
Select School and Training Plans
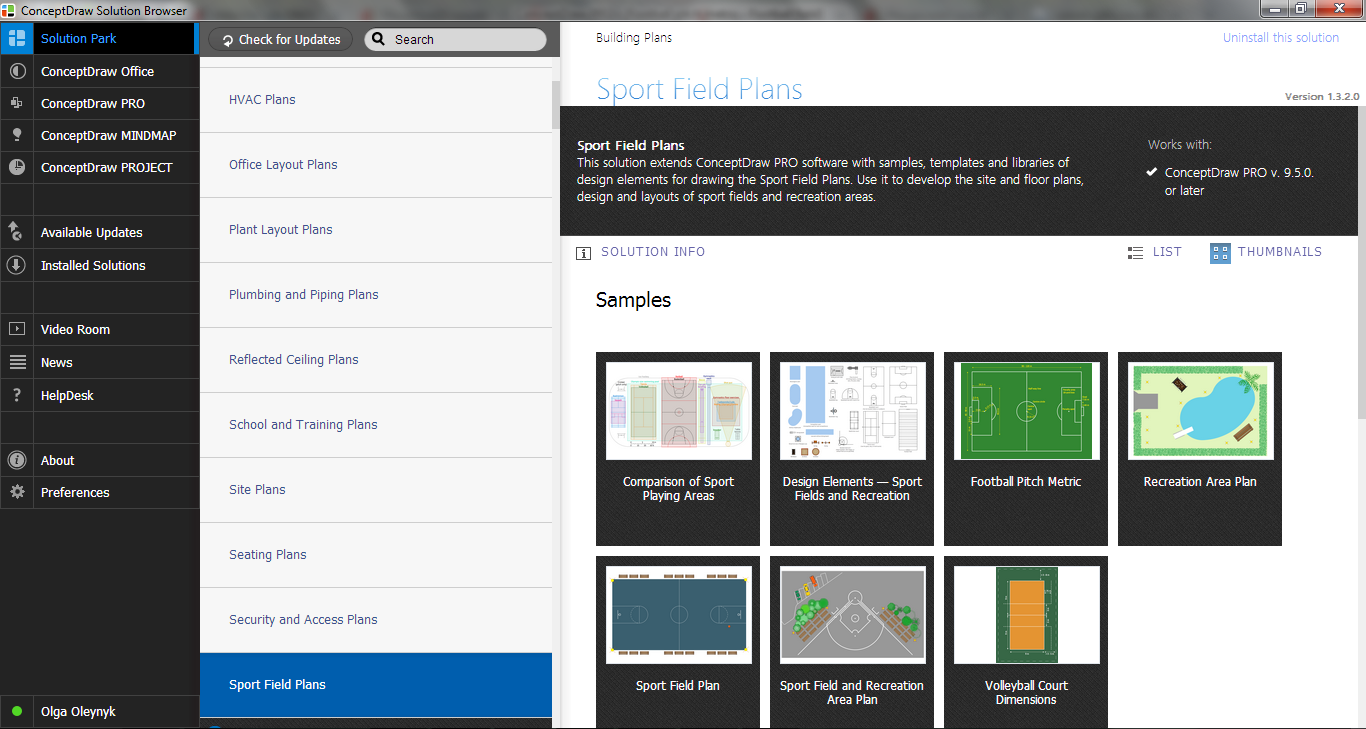(376, 425)
